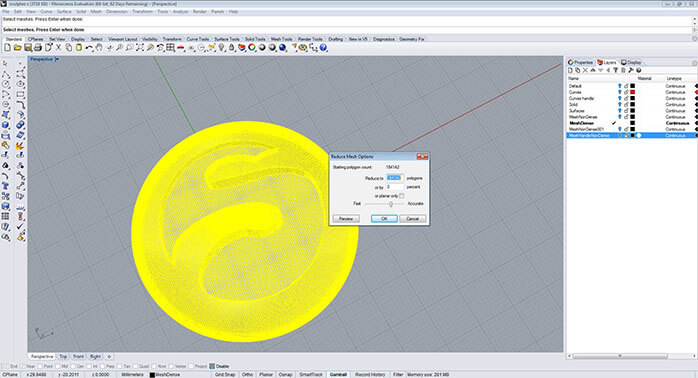Viewport: 698px width, 378px height.
Task: Click Cancel in Reduce Mesh Options
Action: tap(412, 219)
